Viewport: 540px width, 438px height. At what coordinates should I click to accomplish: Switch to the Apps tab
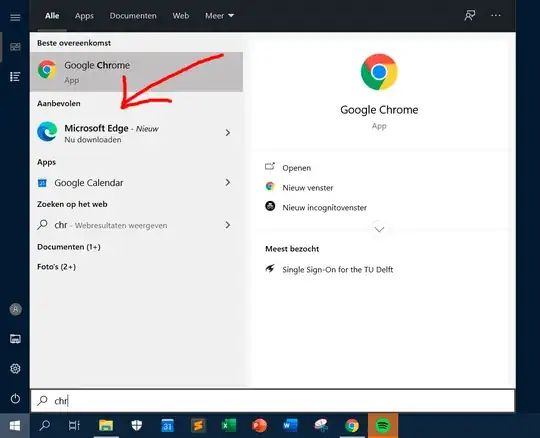click(x=84, y=16)
